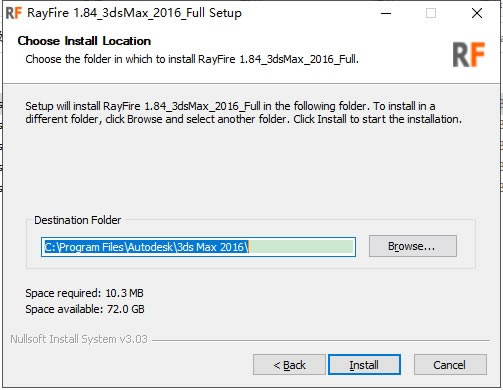
Task: Click the Destination Folder group label
Action: point(78,220)
